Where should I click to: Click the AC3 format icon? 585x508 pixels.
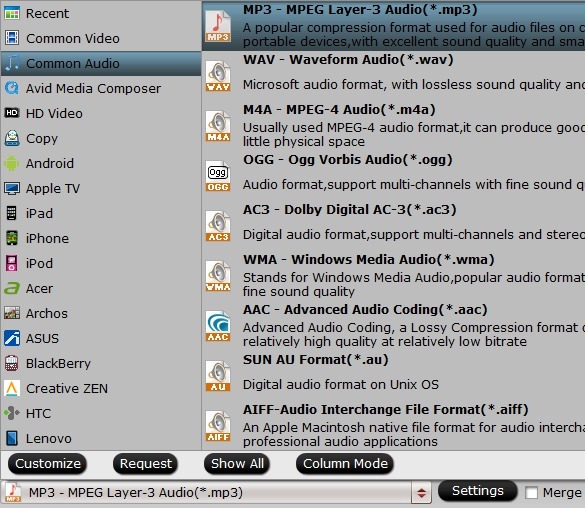pos(218,226)
